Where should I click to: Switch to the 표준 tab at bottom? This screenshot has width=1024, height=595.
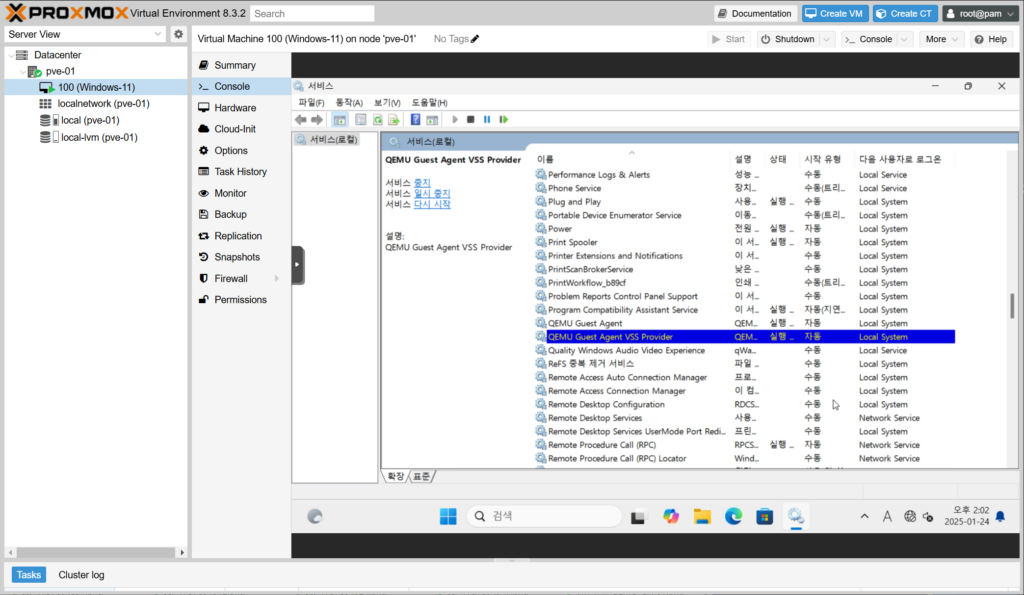click(x=422, y=476)
